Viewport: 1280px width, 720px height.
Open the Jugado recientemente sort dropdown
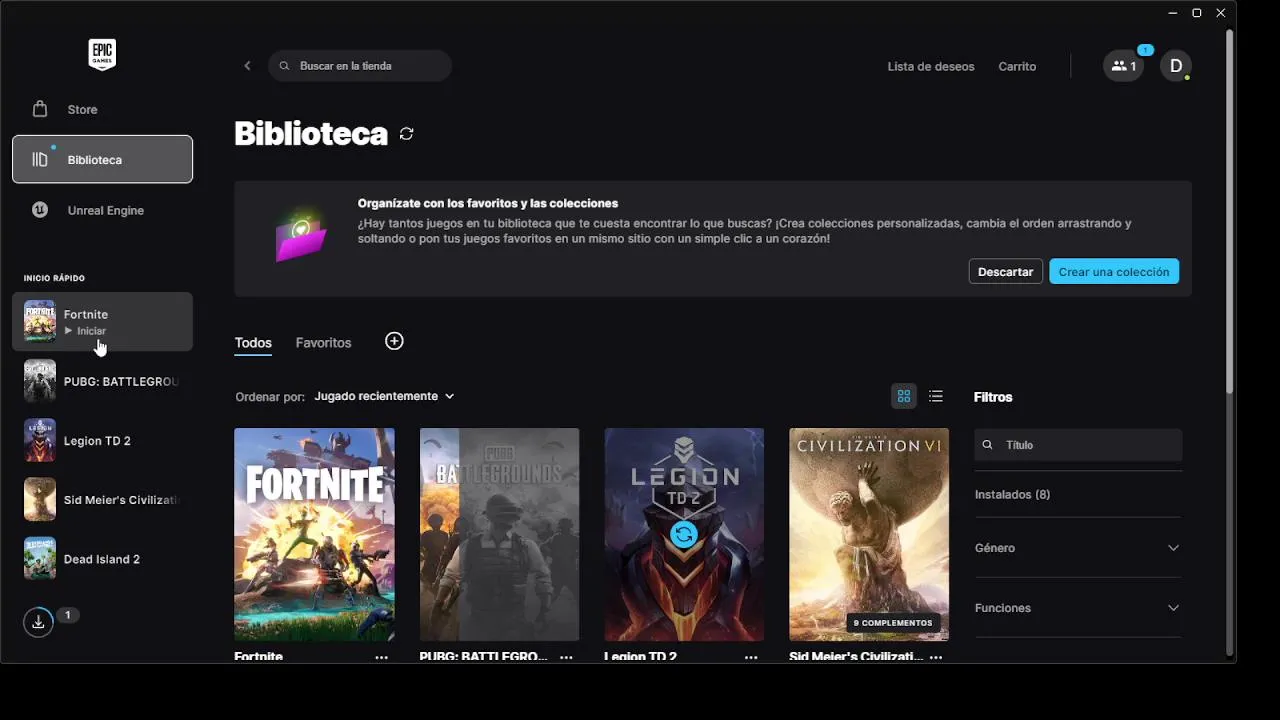[385, 396]
